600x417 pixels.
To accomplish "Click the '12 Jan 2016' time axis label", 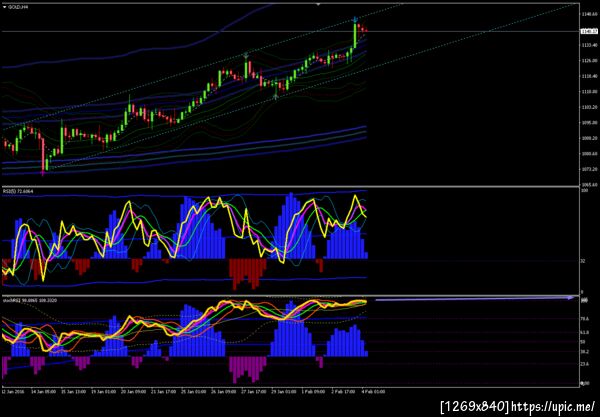I will click(13, 392).
